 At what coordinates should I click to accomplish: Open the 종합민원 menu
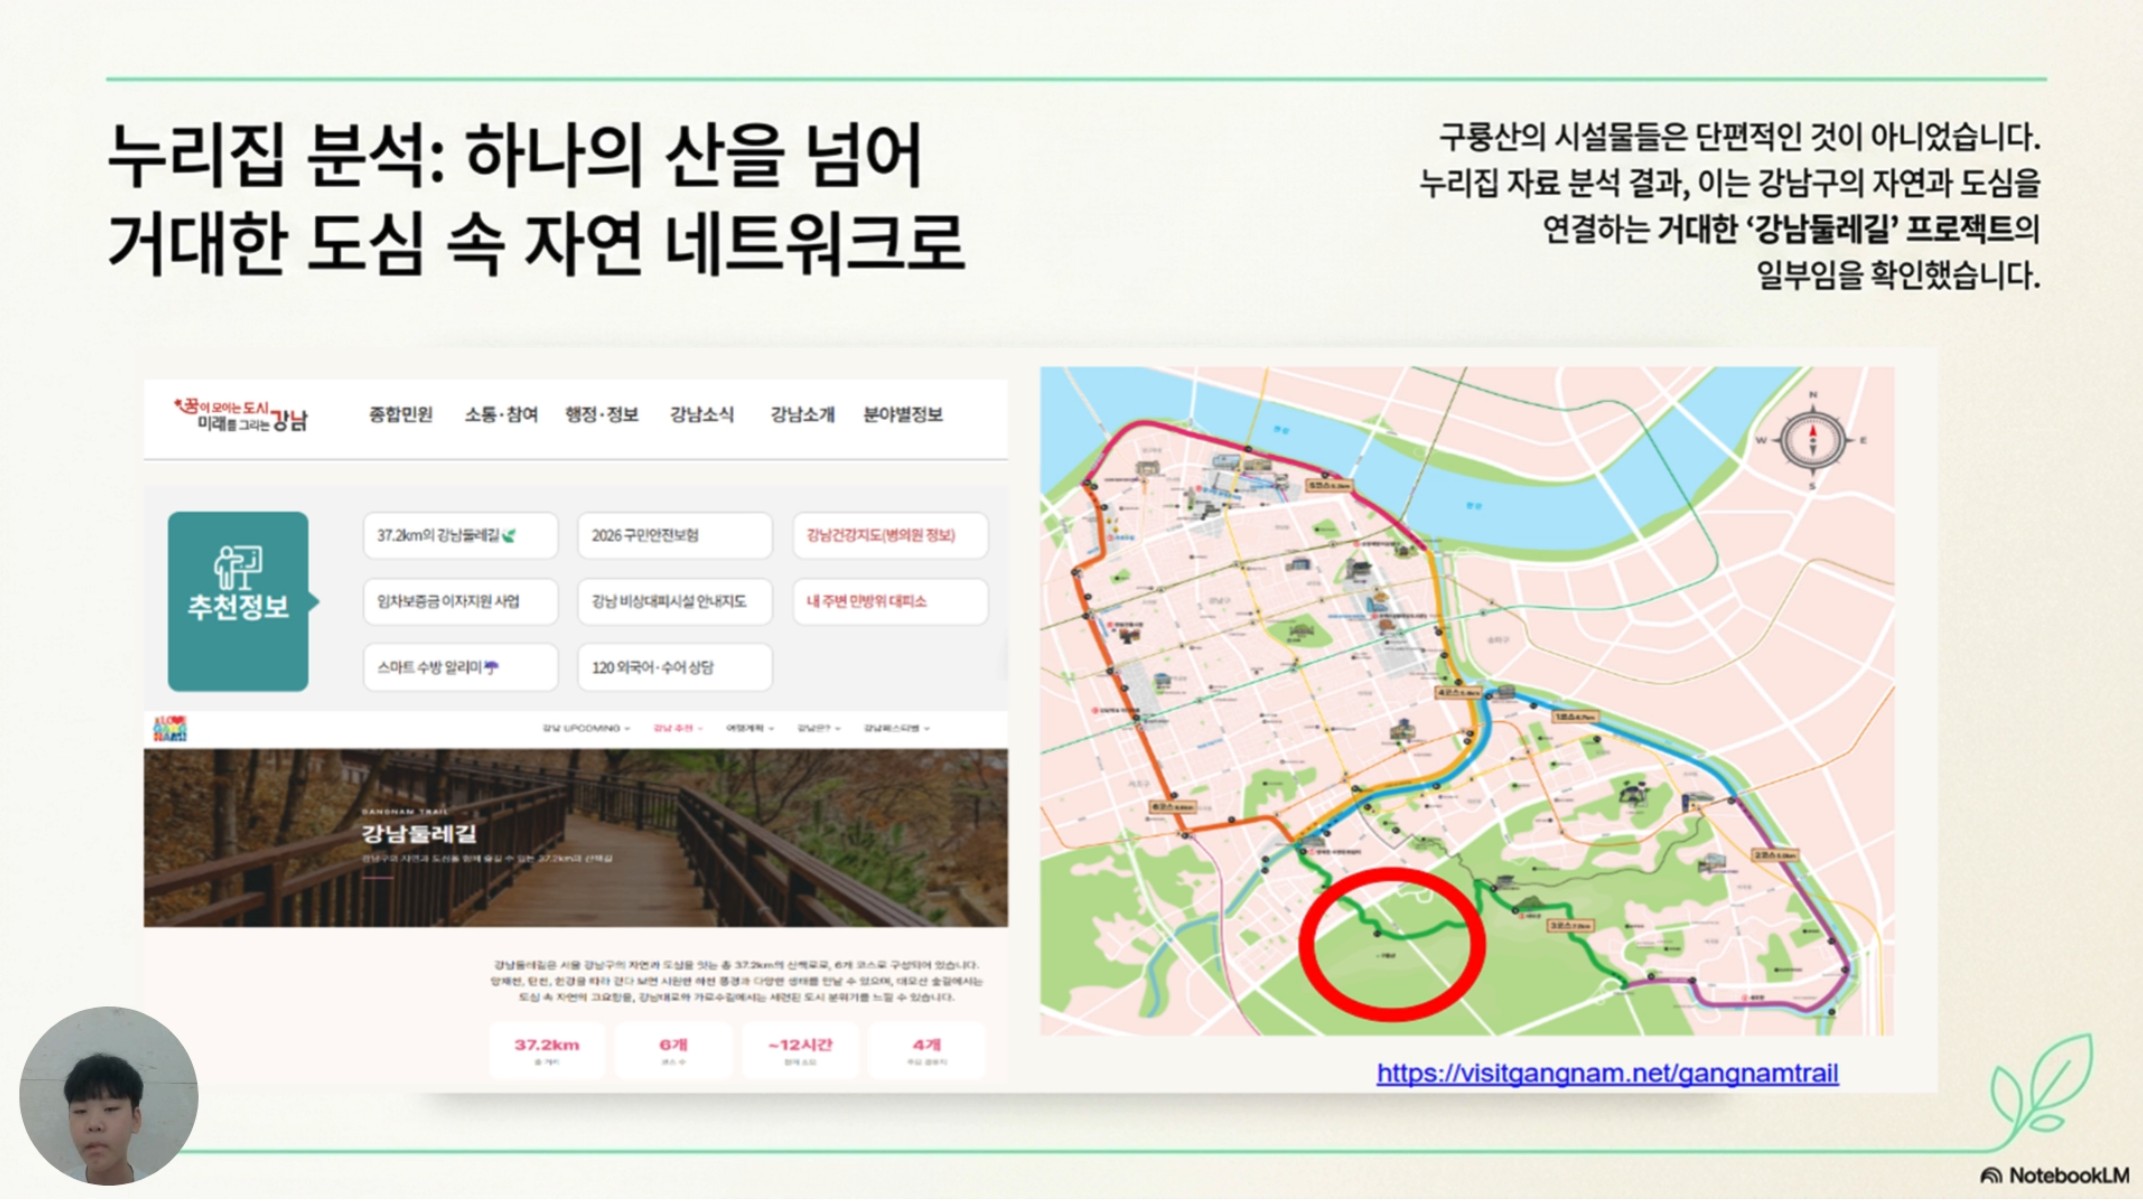(400, 414)
